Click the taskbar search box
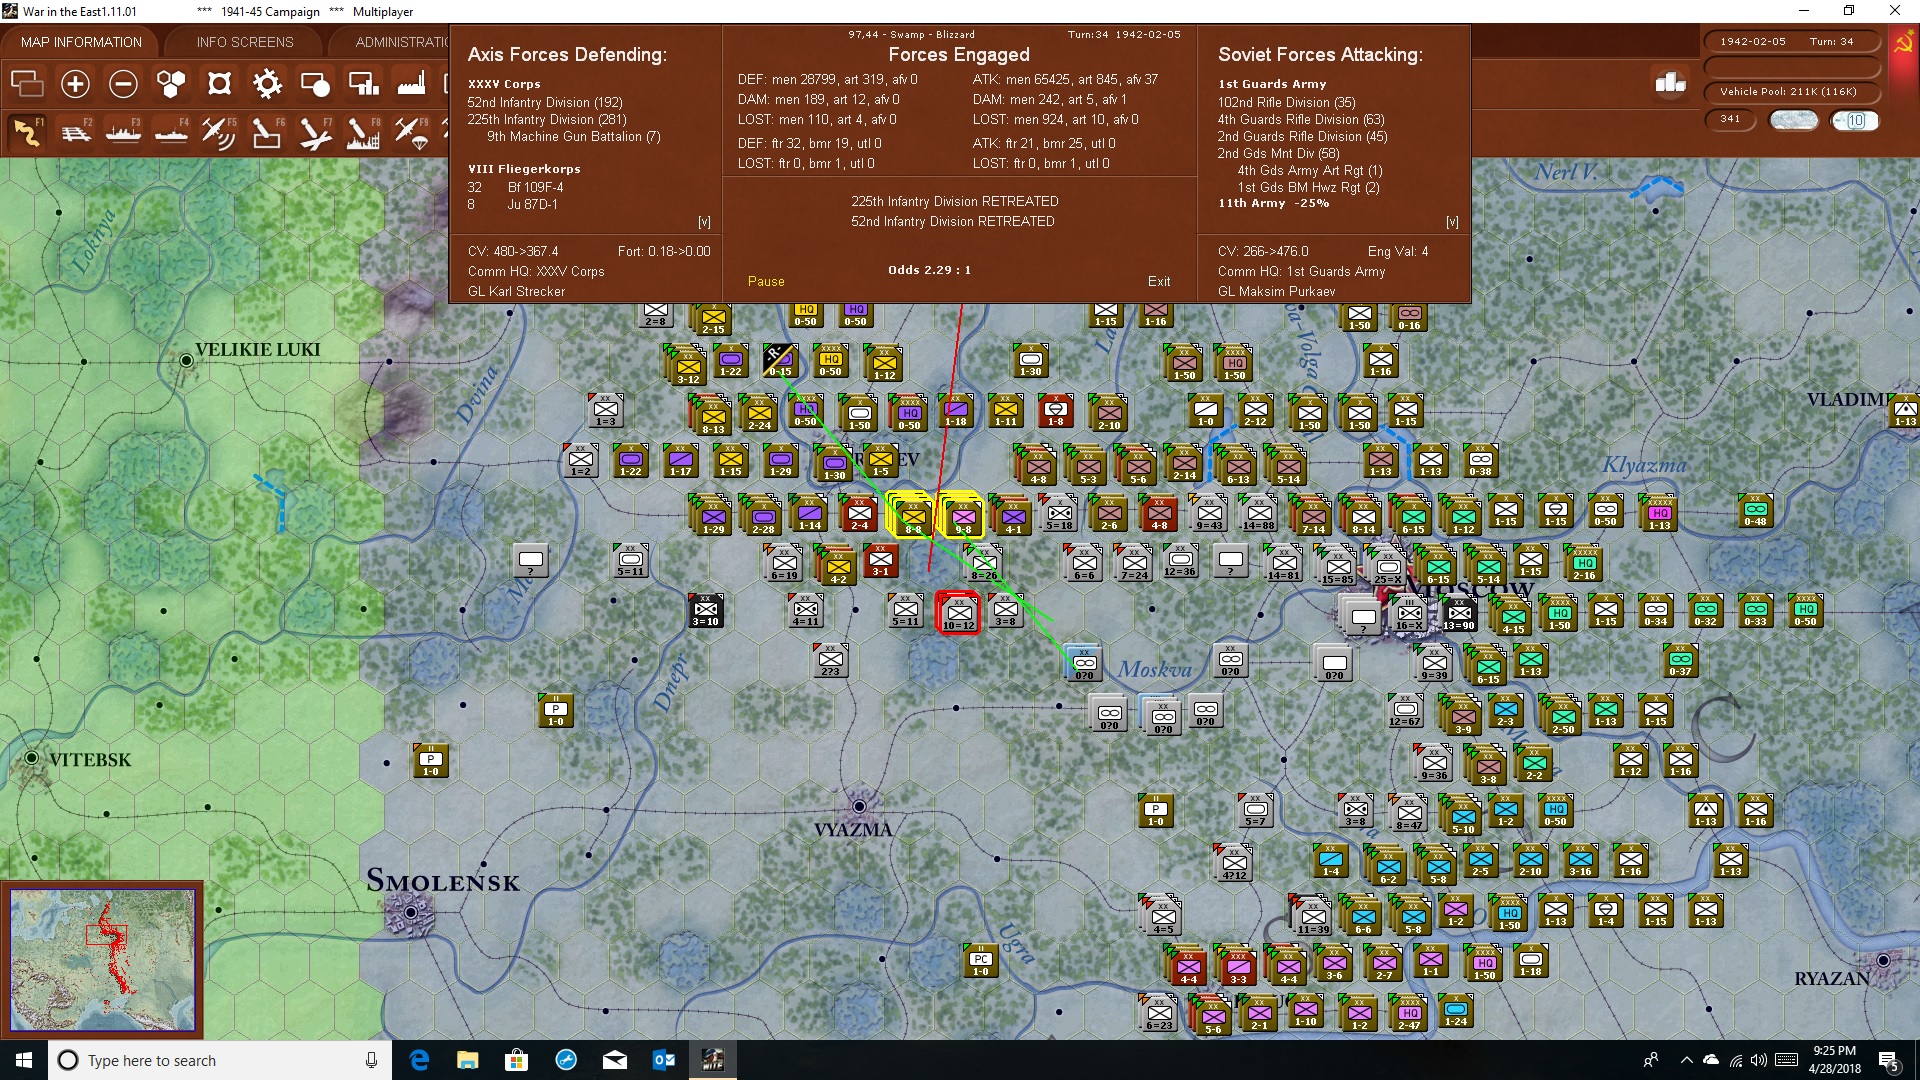This screenshot has width=1920, height=1080. 220,1060
